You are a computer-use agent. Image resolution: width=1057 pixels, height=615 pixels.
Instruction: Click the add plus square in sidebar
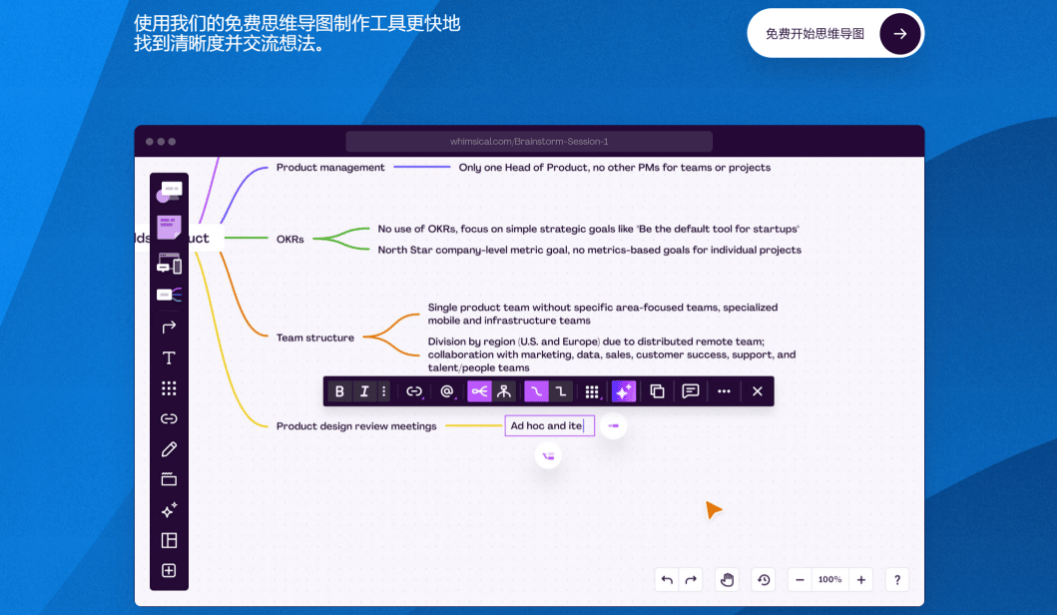click(x=169, y=570)
